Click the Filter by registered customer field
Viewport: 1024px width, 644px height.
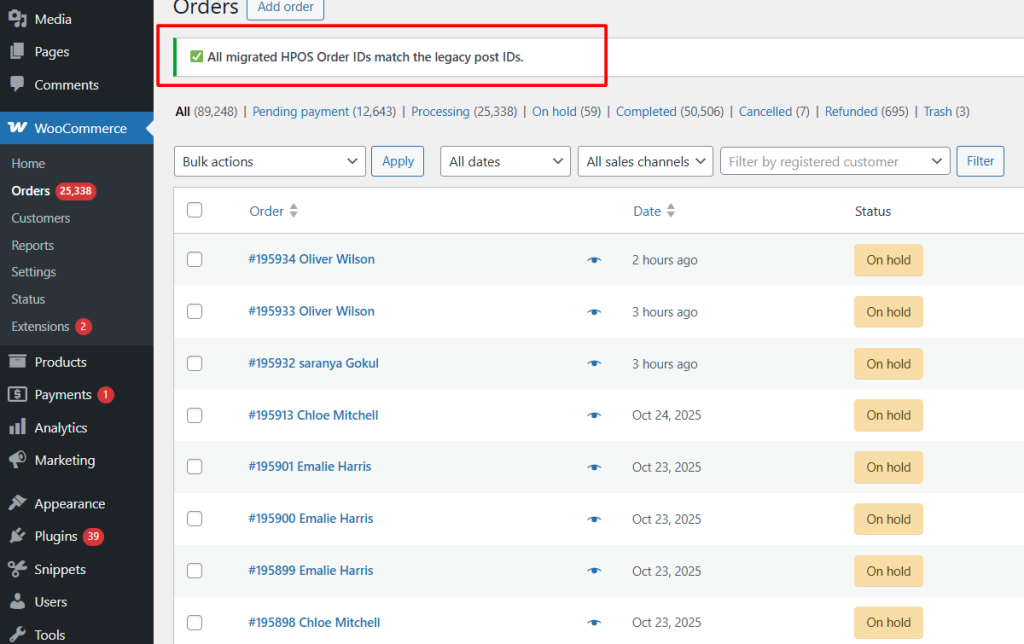coord(835,161)
